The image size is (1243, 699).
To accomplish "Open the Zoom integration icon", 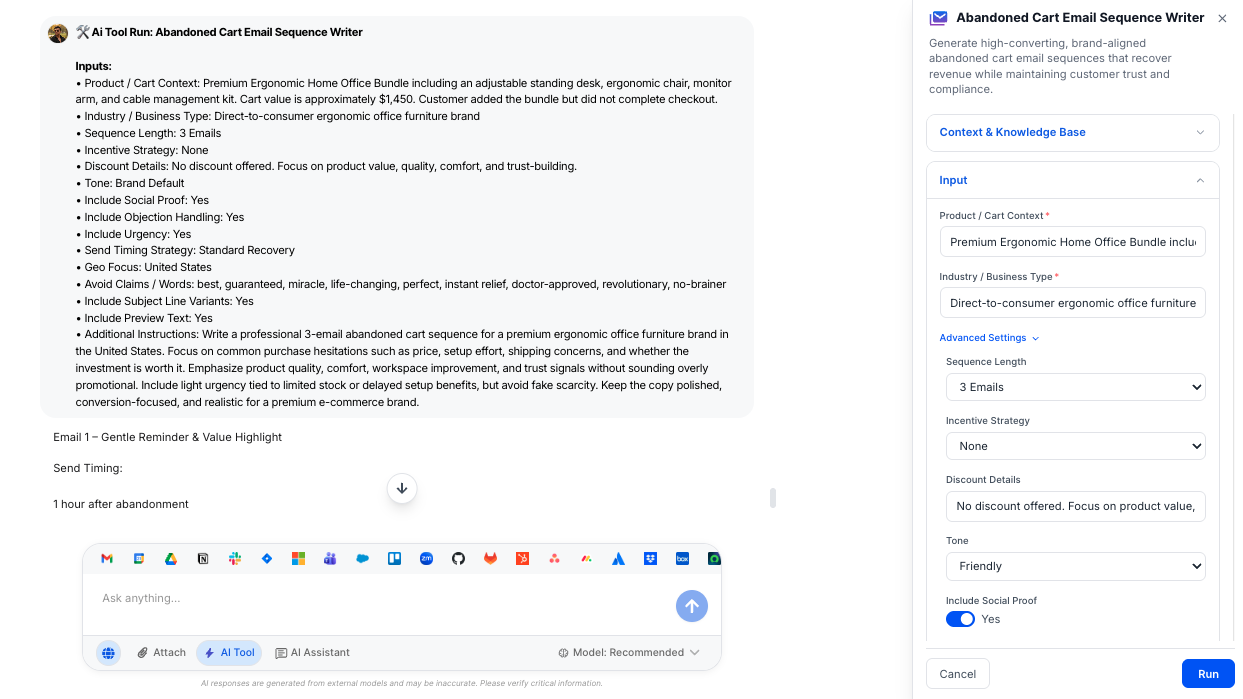I will click(426, 558).
